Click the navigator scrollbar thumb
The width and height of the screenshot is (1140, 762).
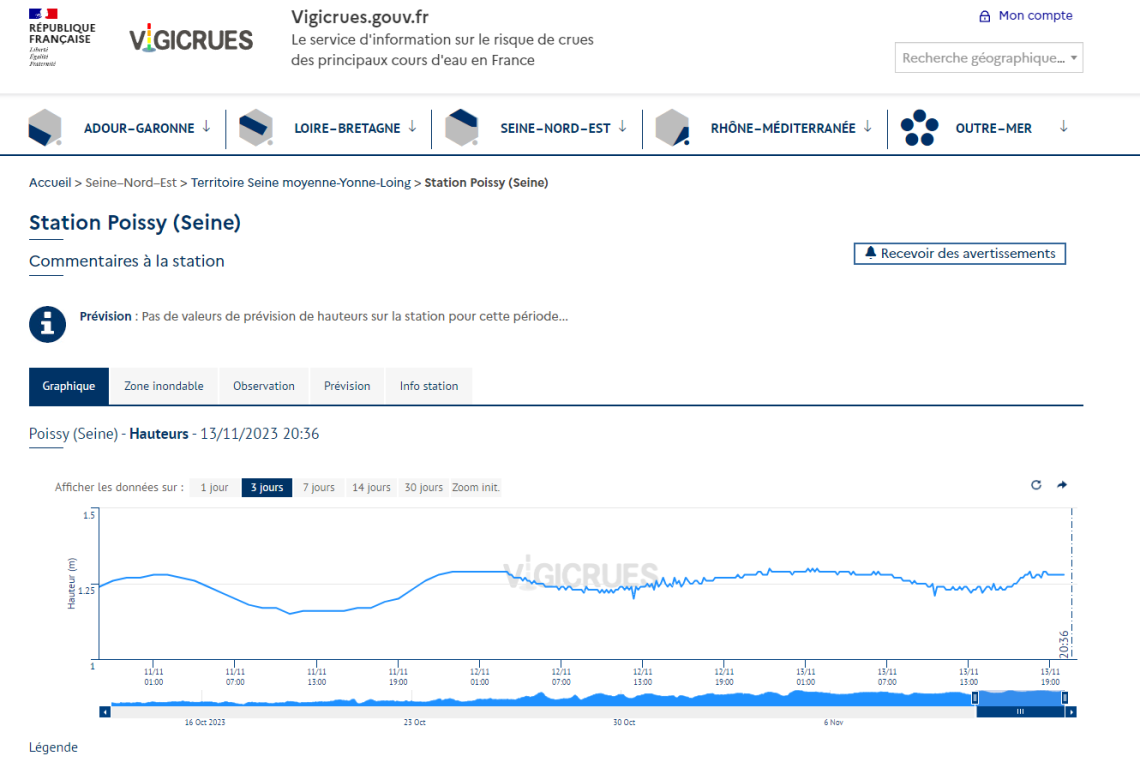tap(1020, 712)
